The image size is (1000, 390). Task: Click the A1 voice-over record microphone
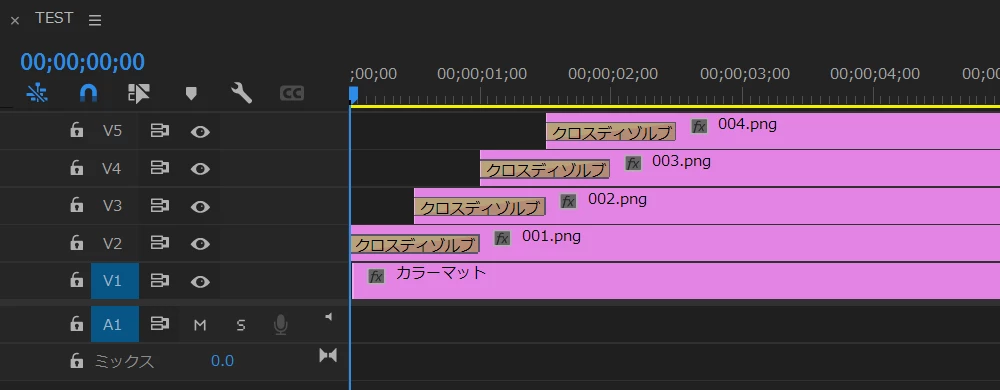pos(280,325)
